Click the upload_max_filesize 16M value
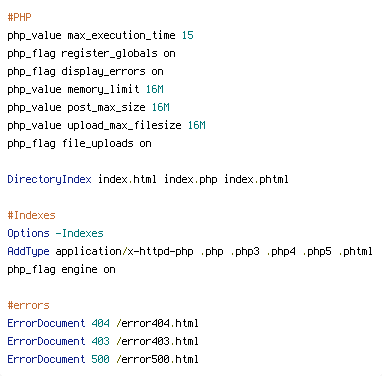Screen dimensions: 382x376 [x=197, y=125]
